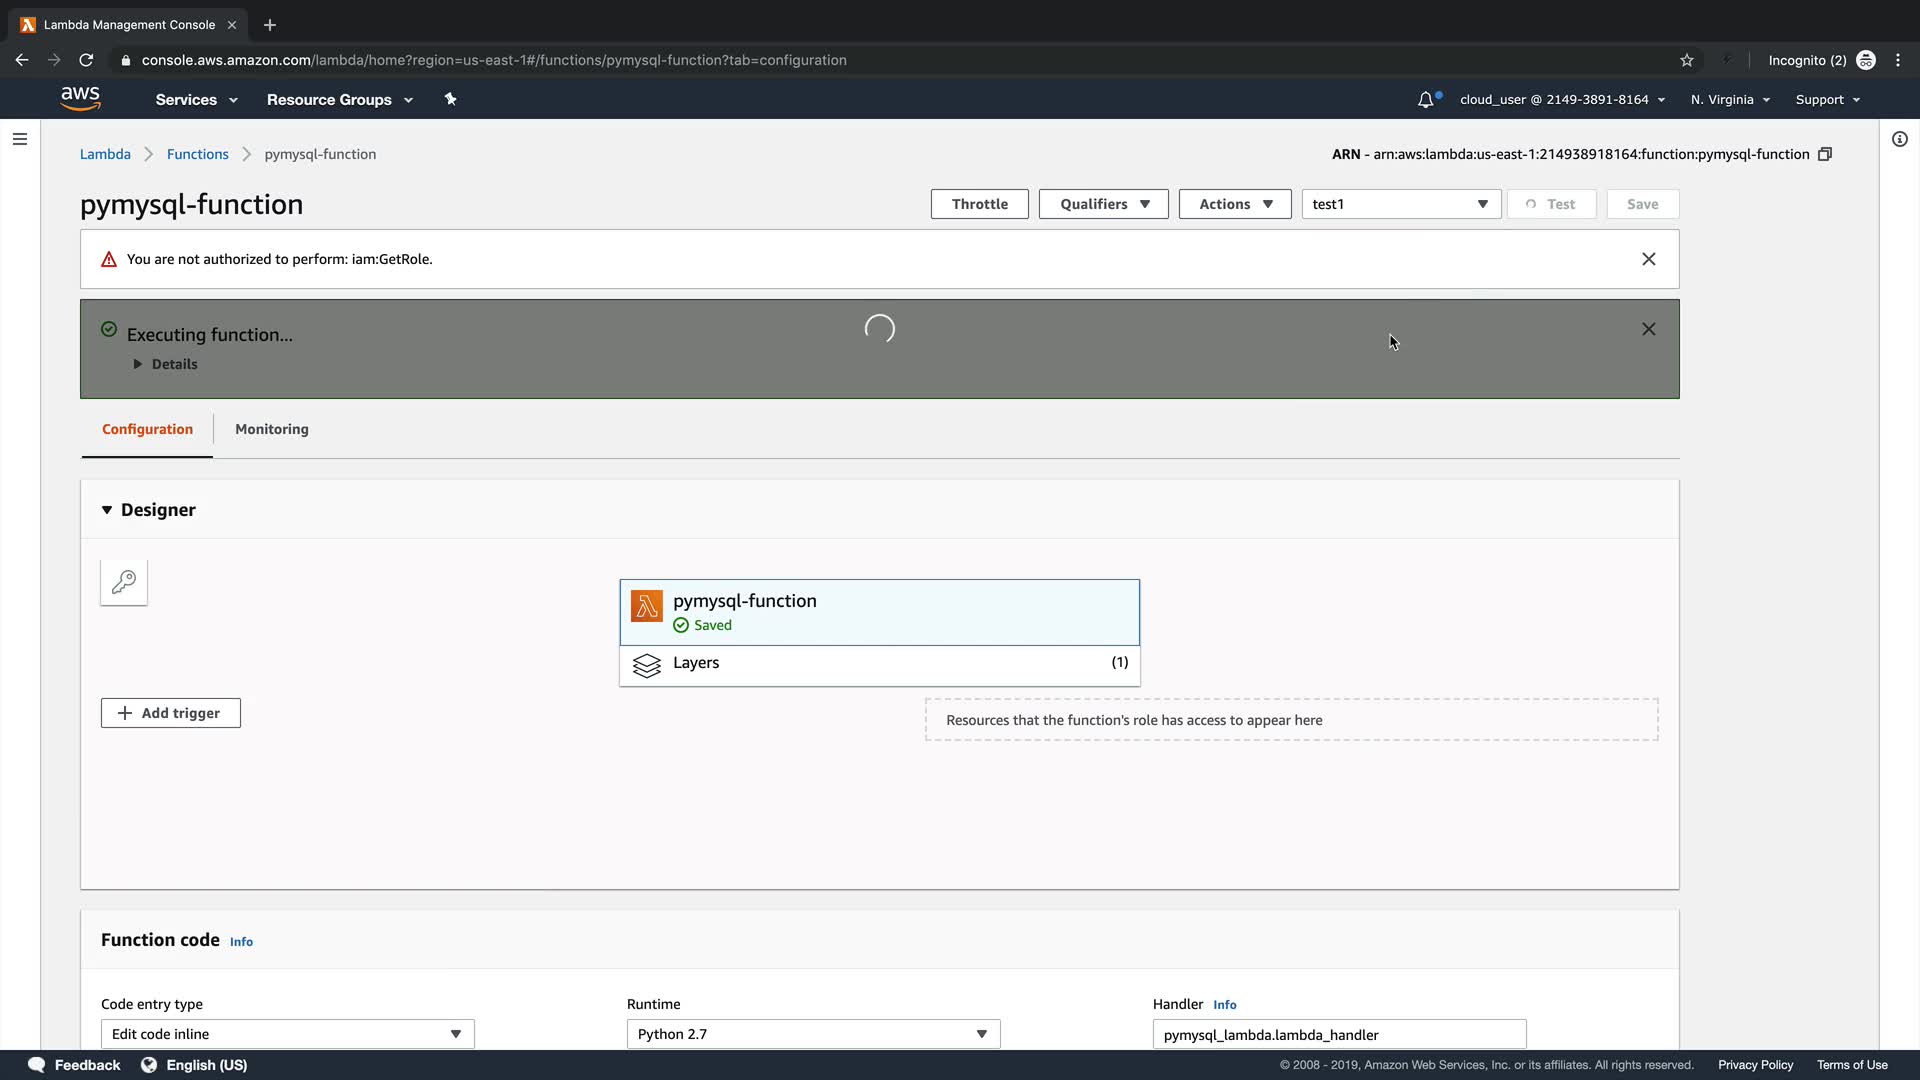Open the notifications bell icon

1426,100
